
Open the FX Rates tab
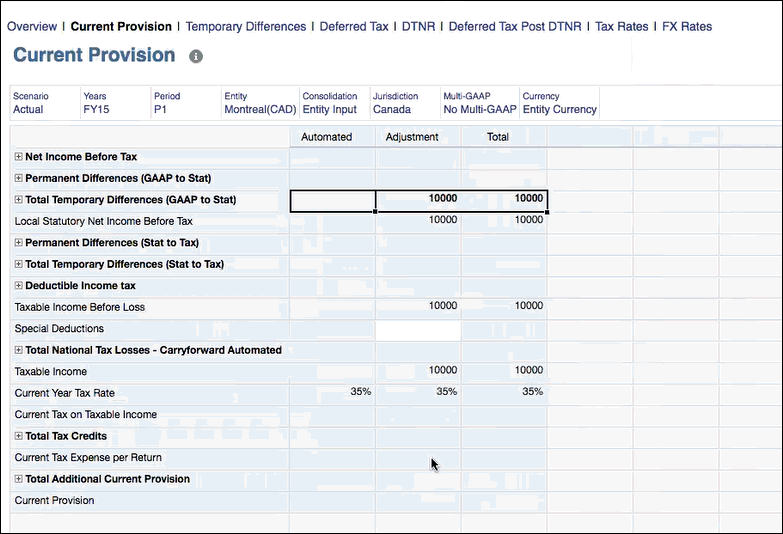(687, 26)
